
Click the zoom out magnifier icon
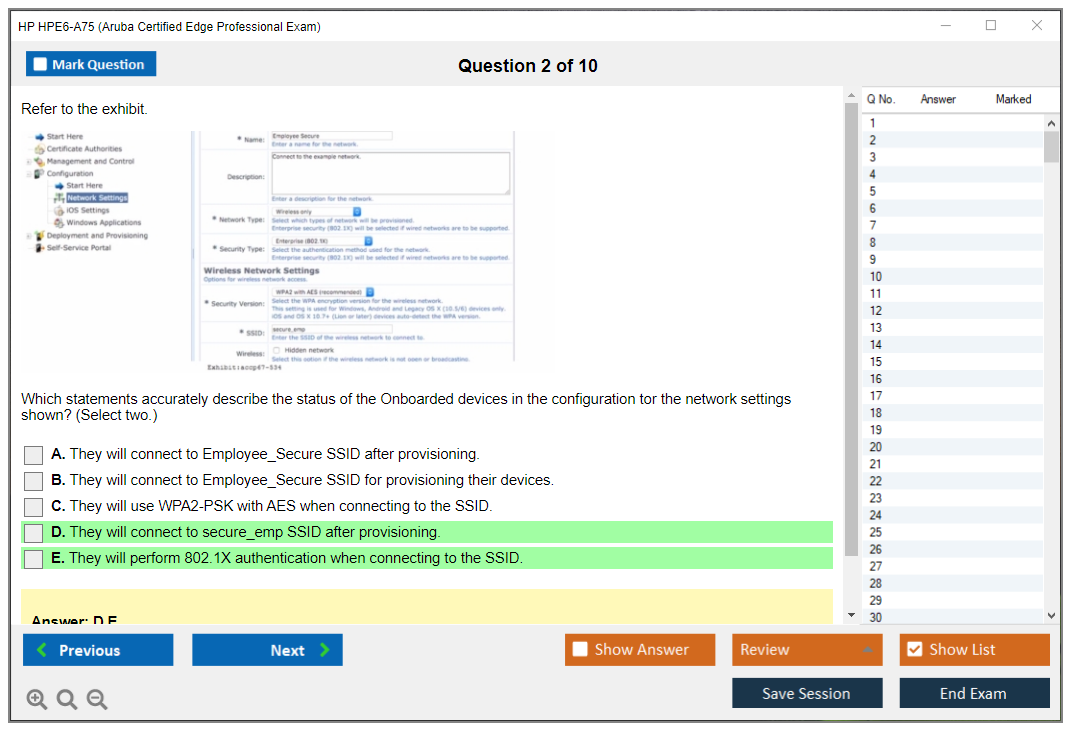click(x=97, y=699)
